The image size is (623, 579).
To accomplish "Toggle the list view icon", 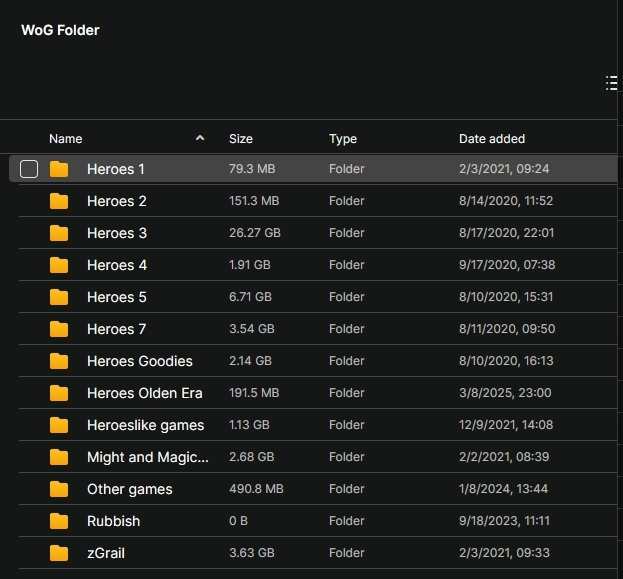I will point(611,83).
